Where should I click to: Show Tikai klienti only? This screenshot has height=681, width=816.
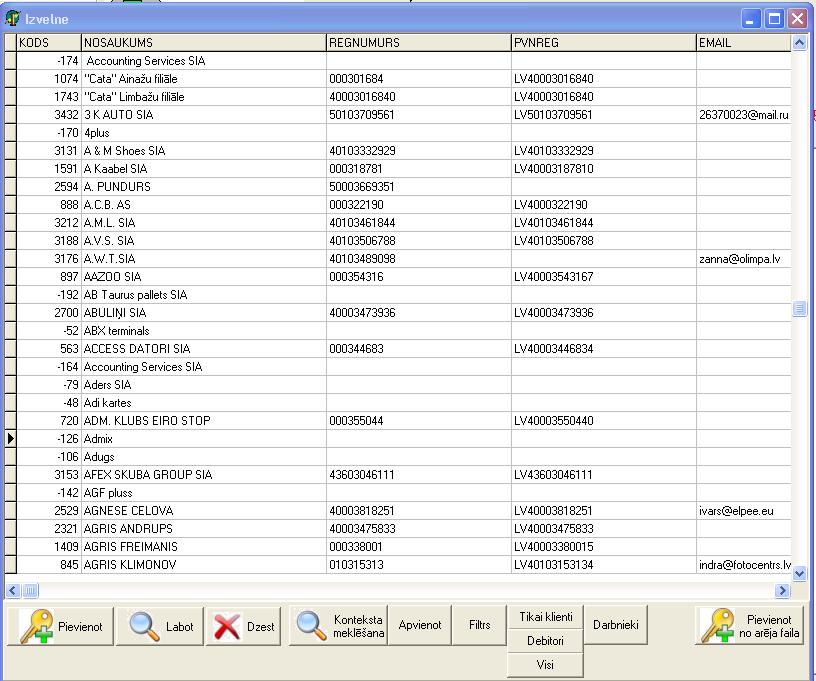[x=545, y=617]
